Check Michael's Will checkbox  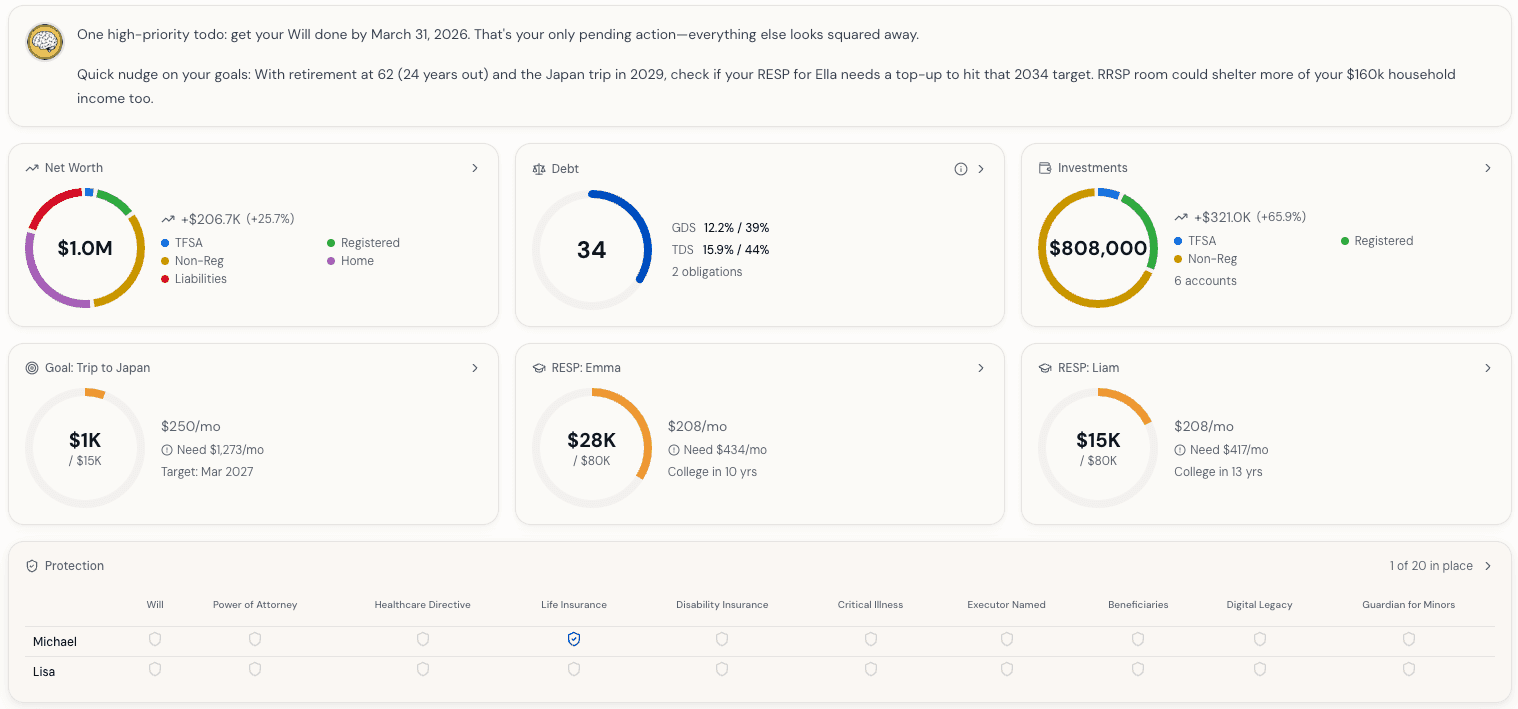(155, 639)
